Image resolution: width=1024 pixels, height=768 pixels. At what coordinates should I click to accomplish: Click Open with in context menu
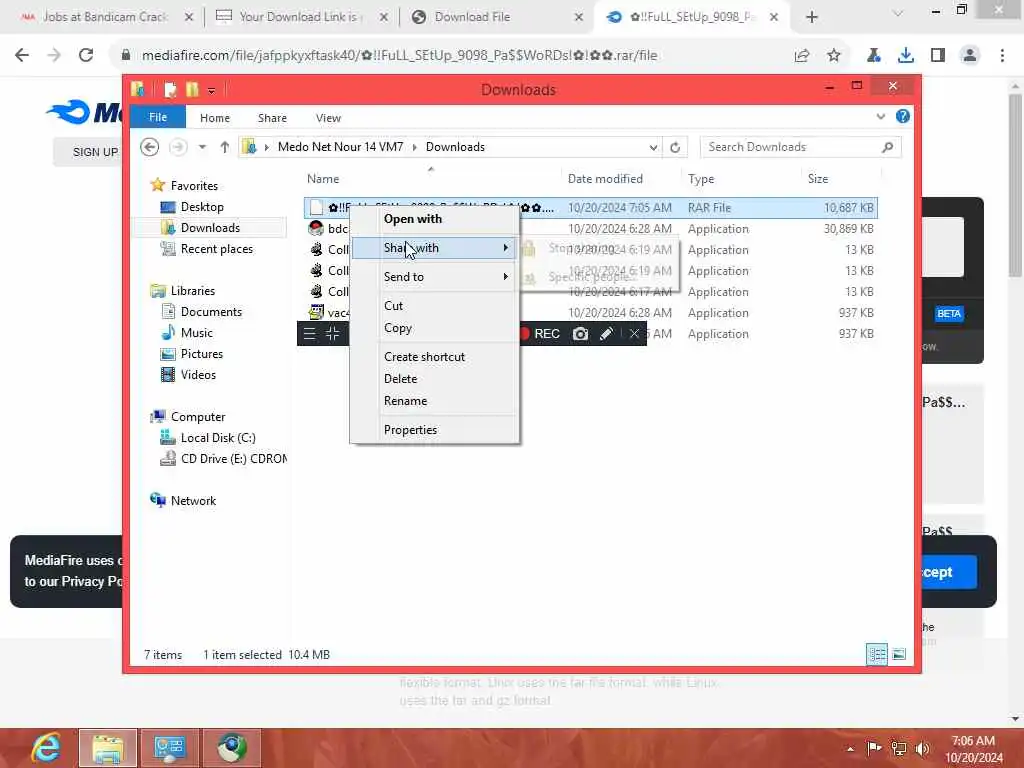pyautogui.click(x=412, y=219)
